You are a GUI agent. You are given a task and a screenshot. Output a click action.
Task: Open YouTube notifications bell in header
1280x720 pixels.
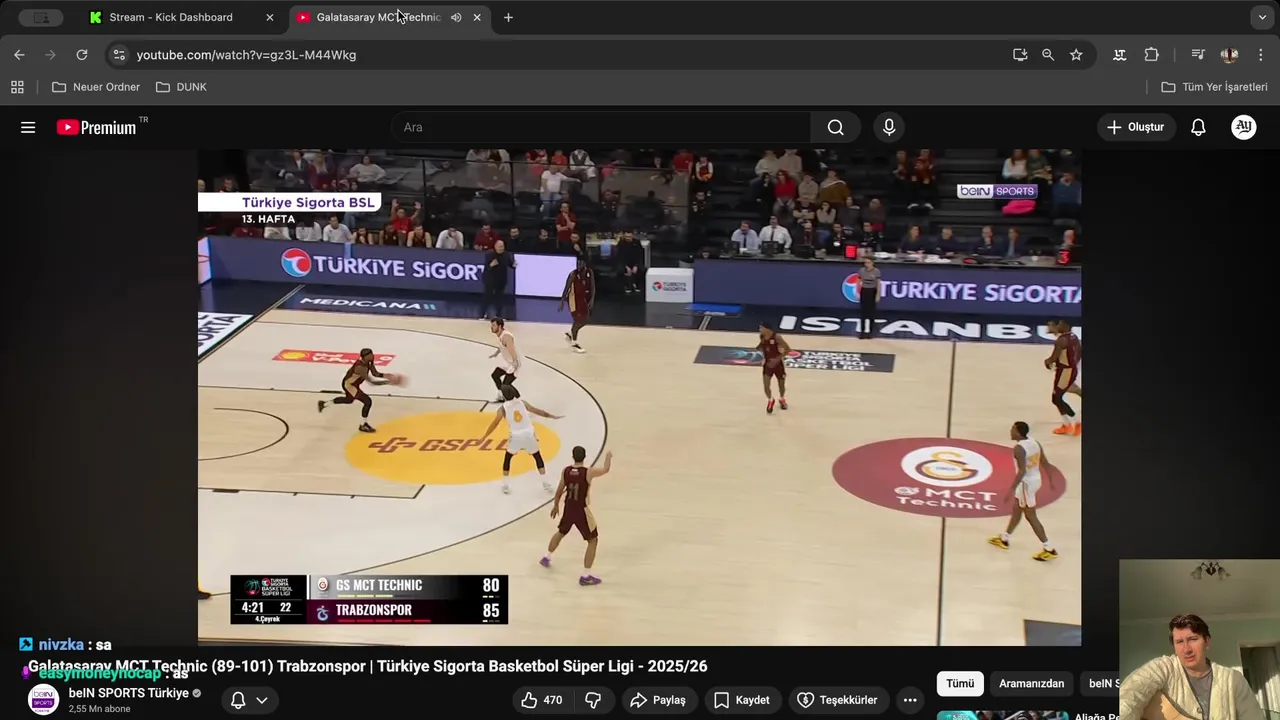1198,127
